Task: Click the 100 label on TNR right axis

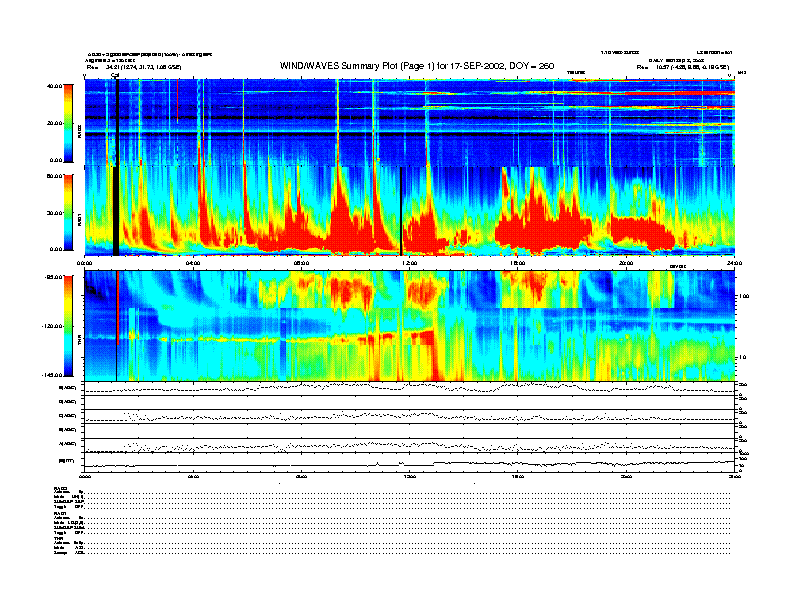Action: tap(744, 296)
